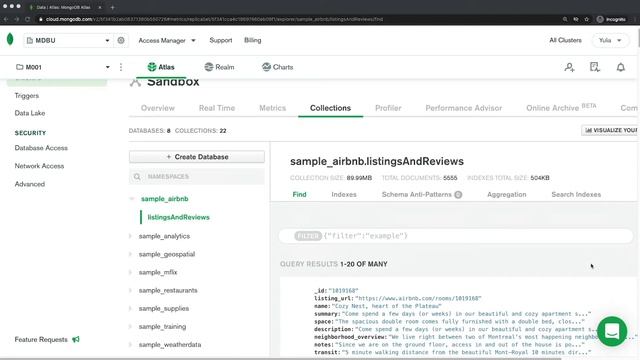Click the All Clusters link
This screenshot has height=360, width=640.
coord(565,40)
